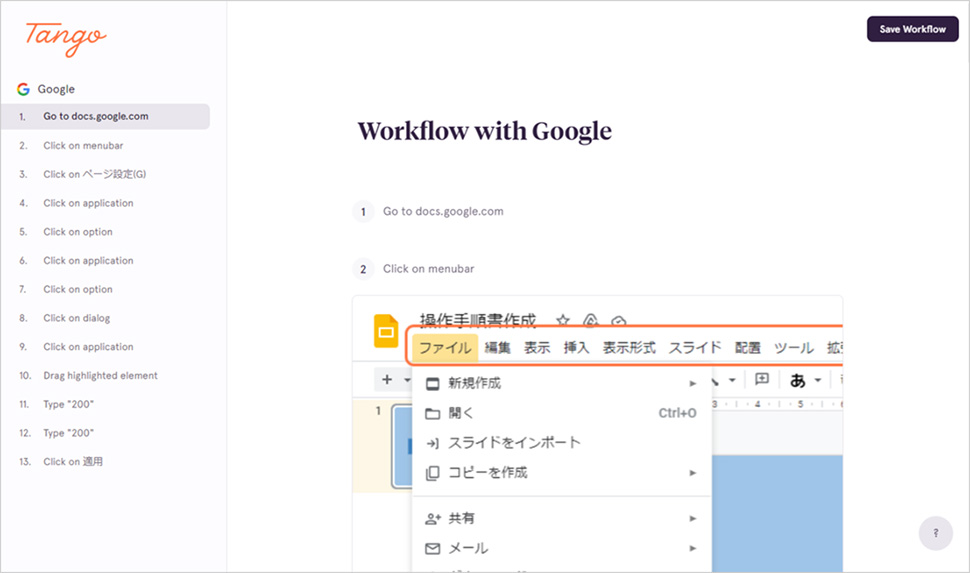The image size is (970, 573).
Task: Click the Google logo icon in sidebar
Action: coord(24,89)
